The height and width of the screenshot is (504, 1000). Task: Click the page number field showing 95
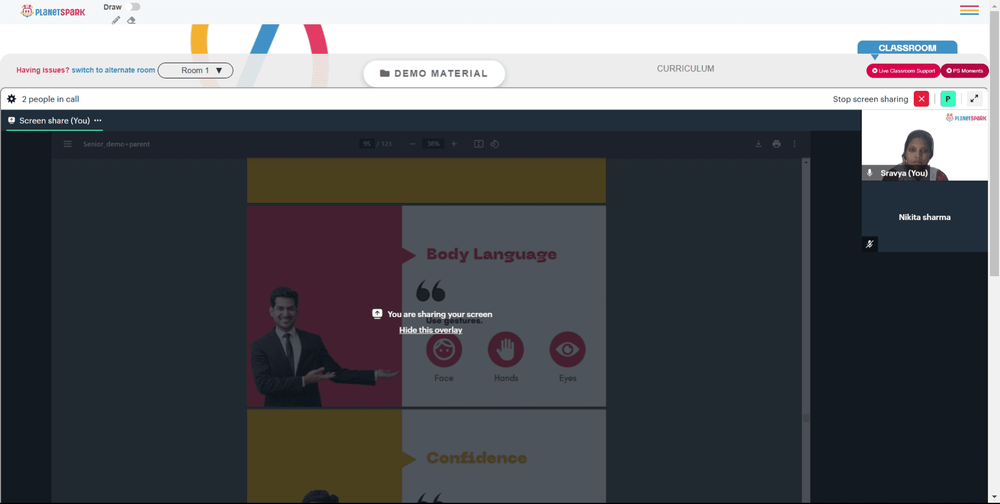coord(367,144)
